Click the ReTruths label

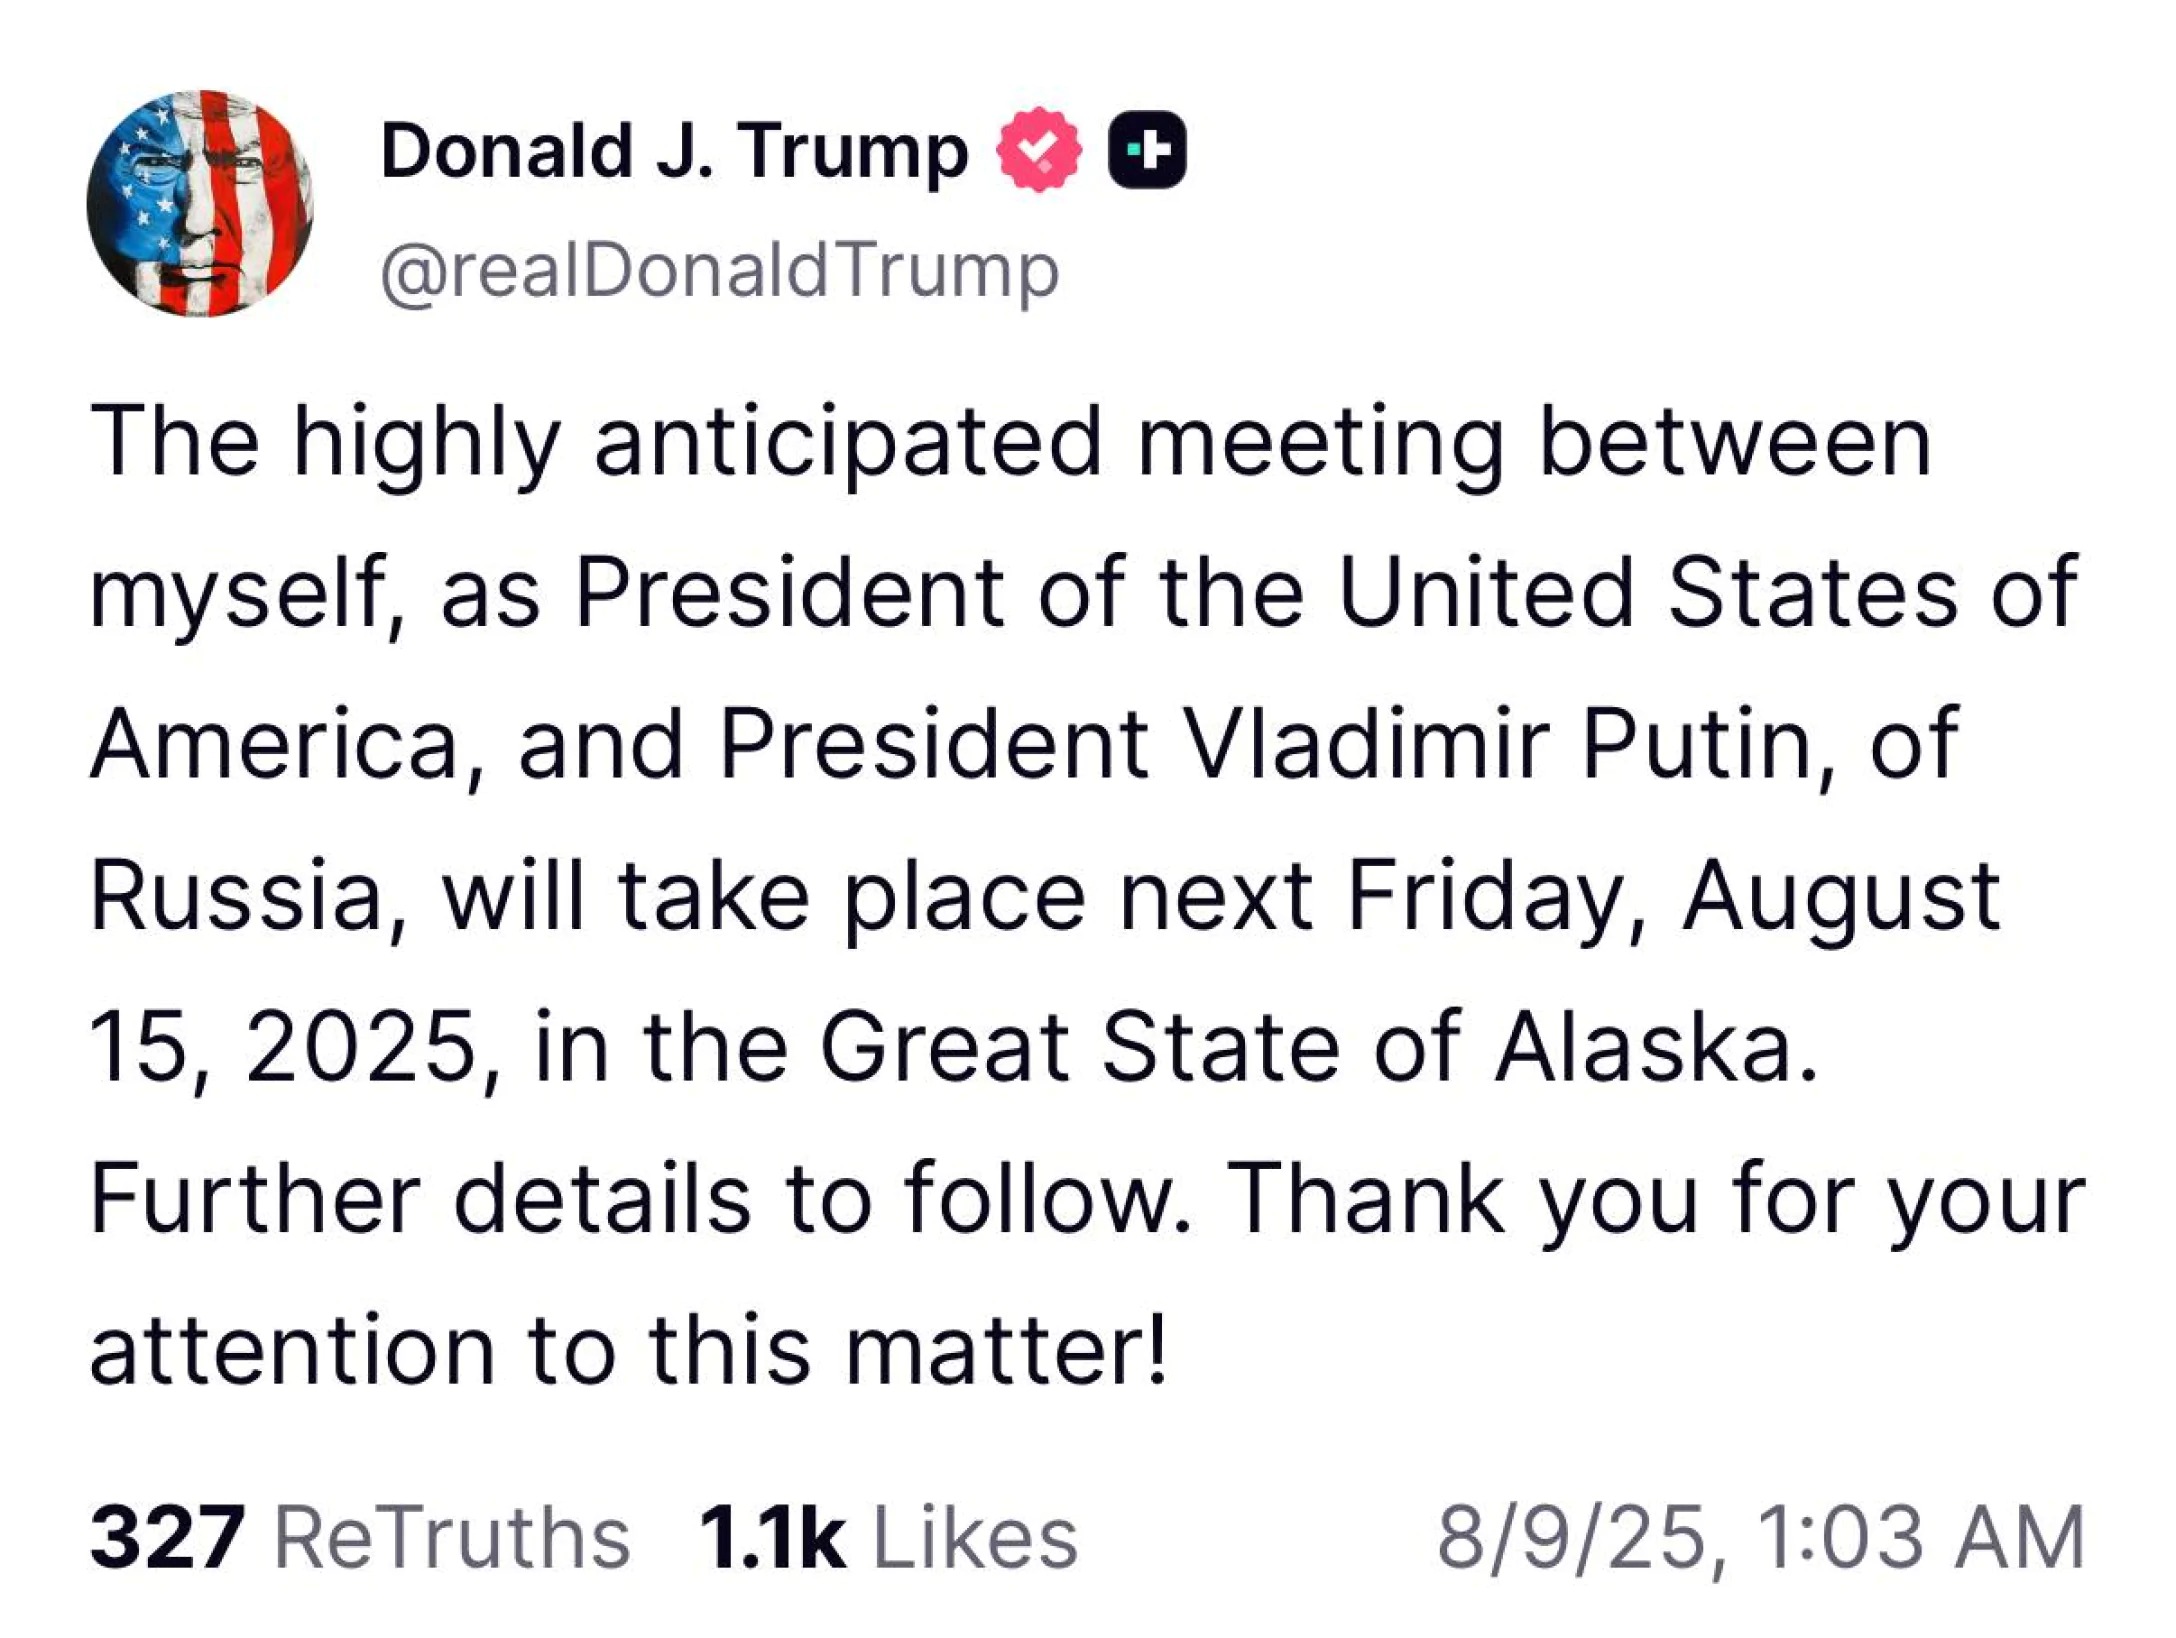tap(452, 1536)
